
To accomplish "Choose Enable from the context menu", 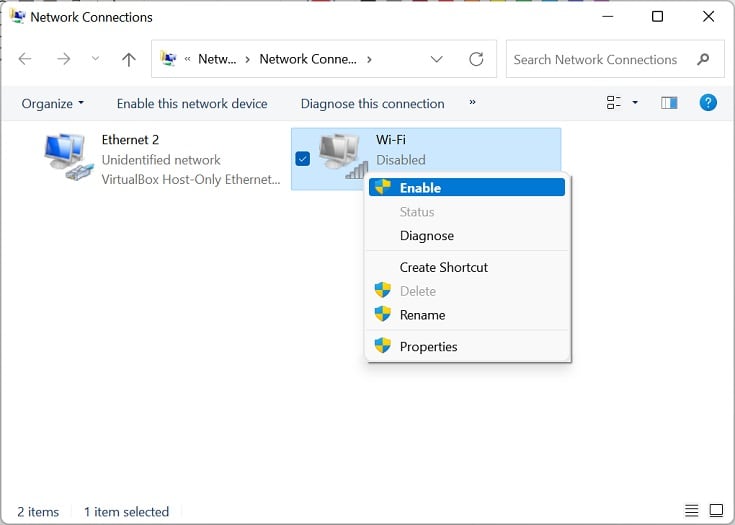I will point(467,188).
